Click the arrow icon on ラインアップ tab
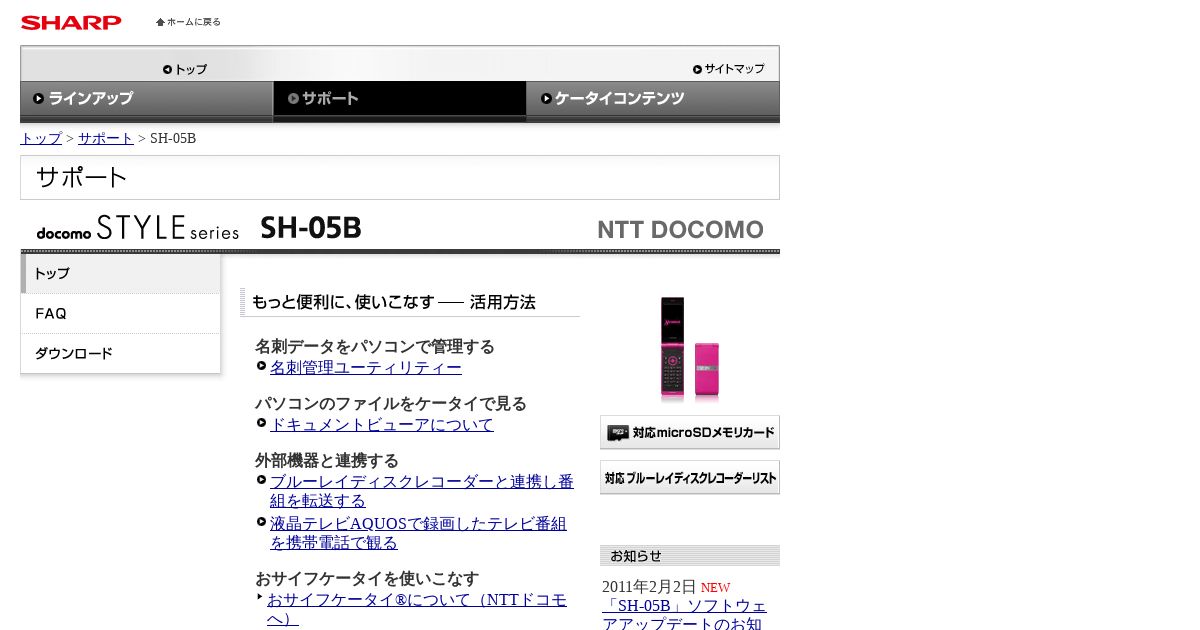The width and height of the screenshot is (1200, 630). [x=38, y=98]
